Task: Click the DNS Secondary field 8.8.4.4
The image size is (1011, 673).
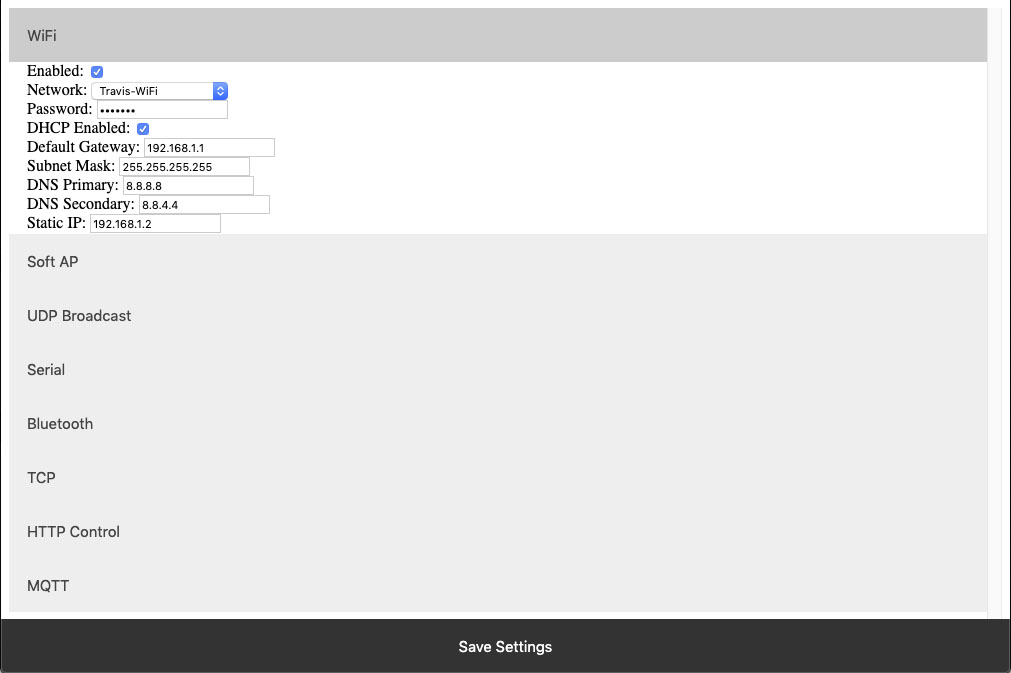Action: (204, 204)
